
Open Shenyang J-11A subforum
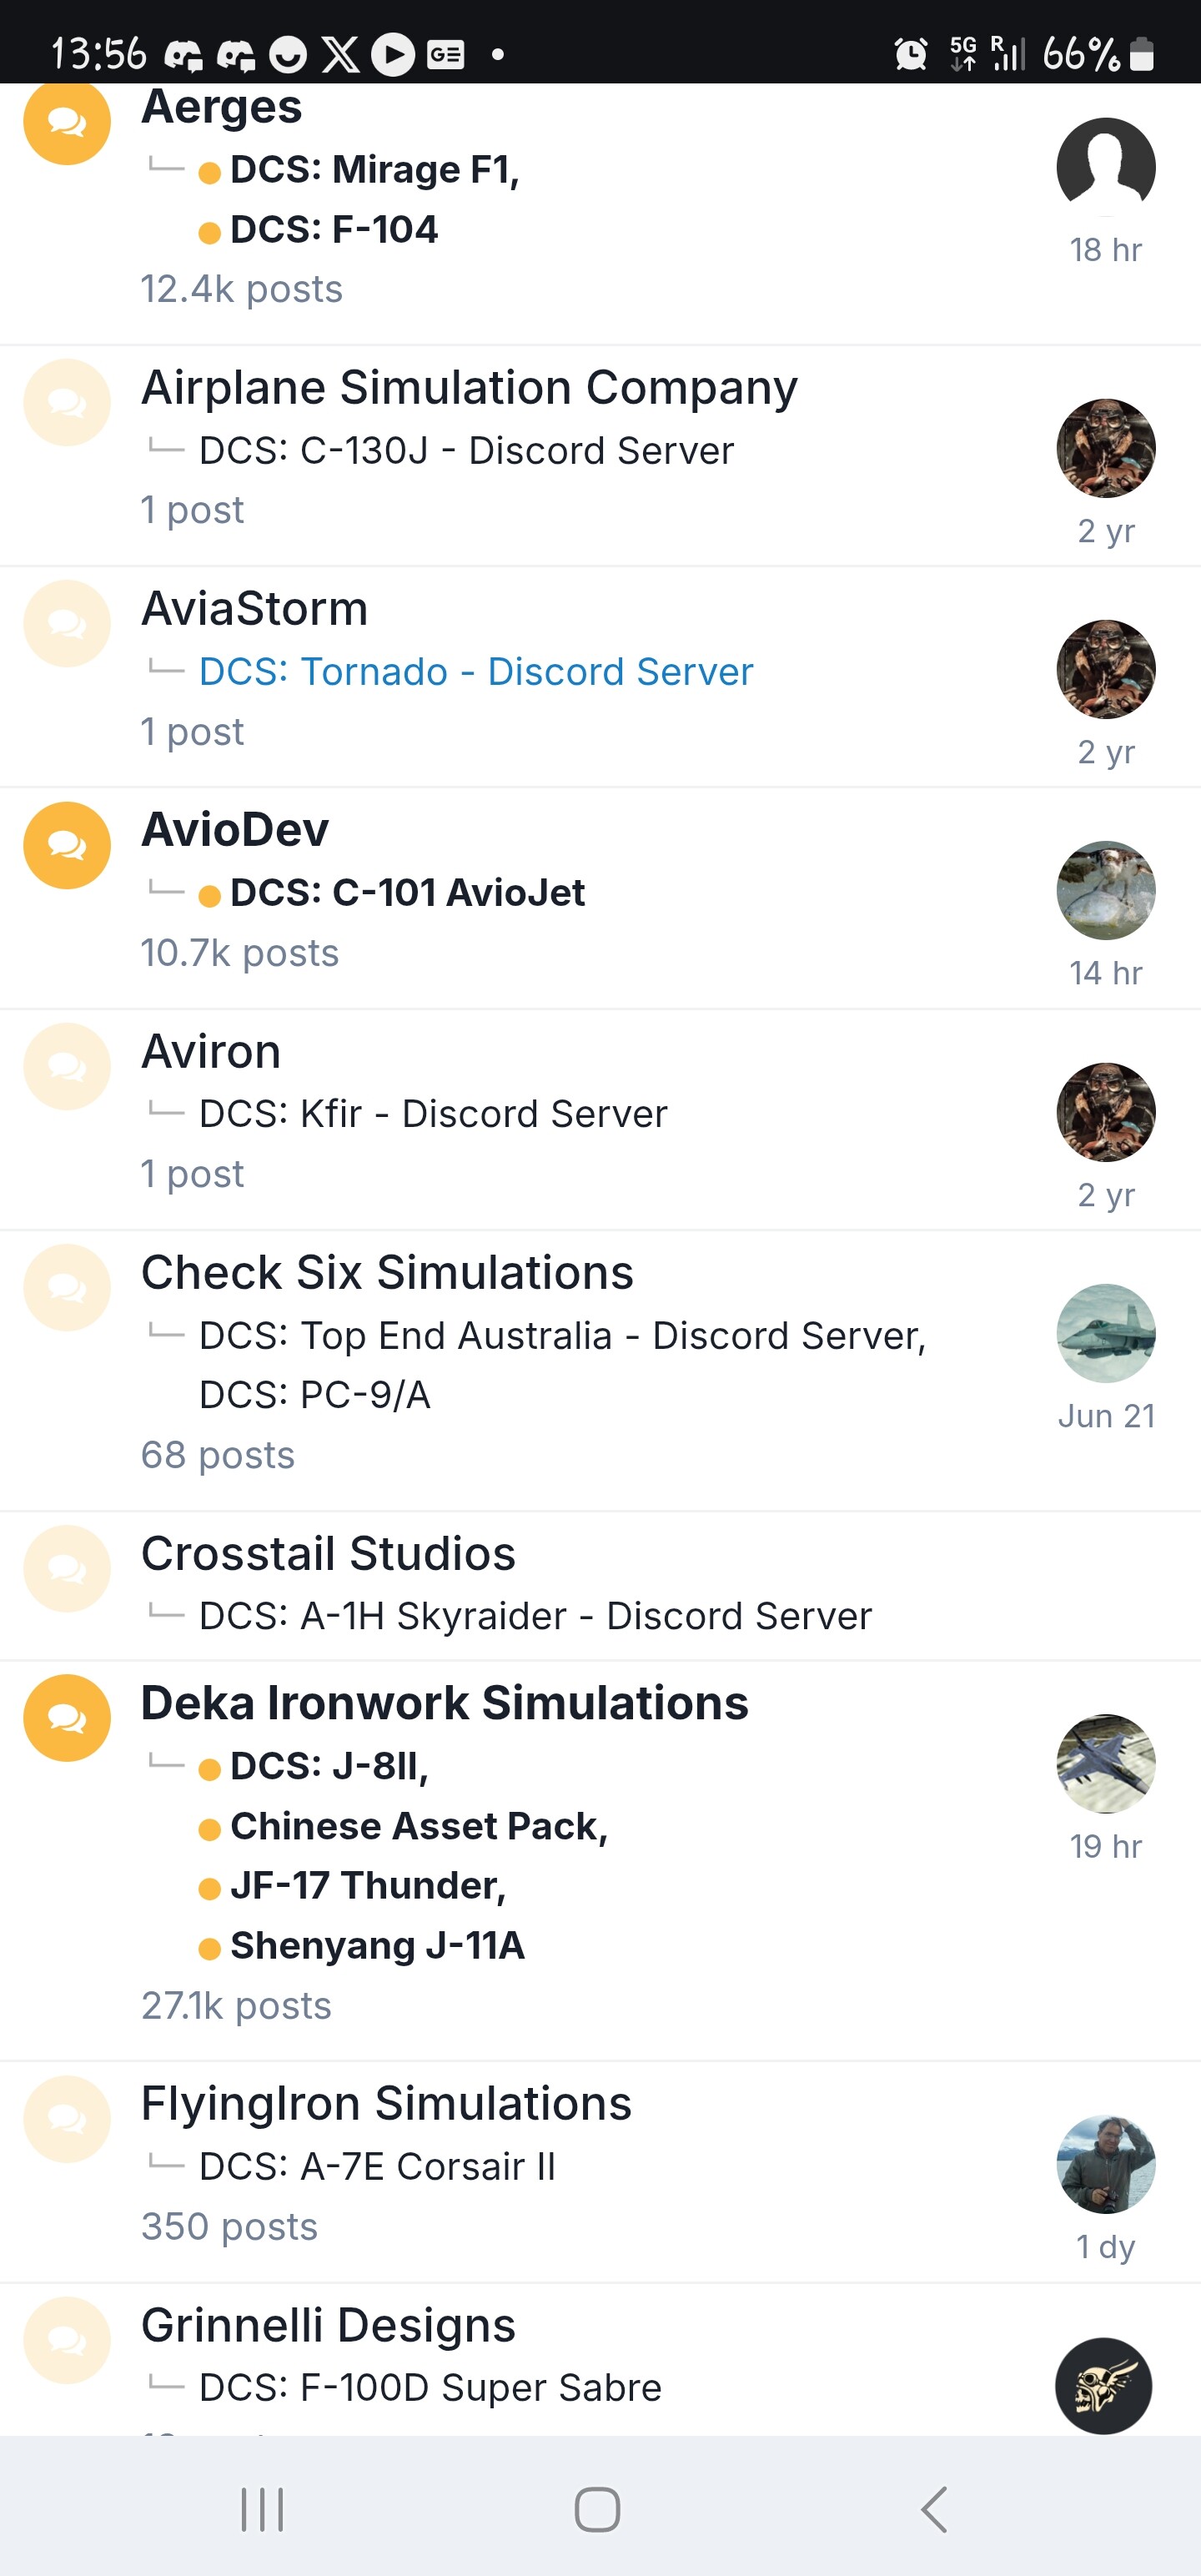pyautogui.click(x=377, y=1946)
